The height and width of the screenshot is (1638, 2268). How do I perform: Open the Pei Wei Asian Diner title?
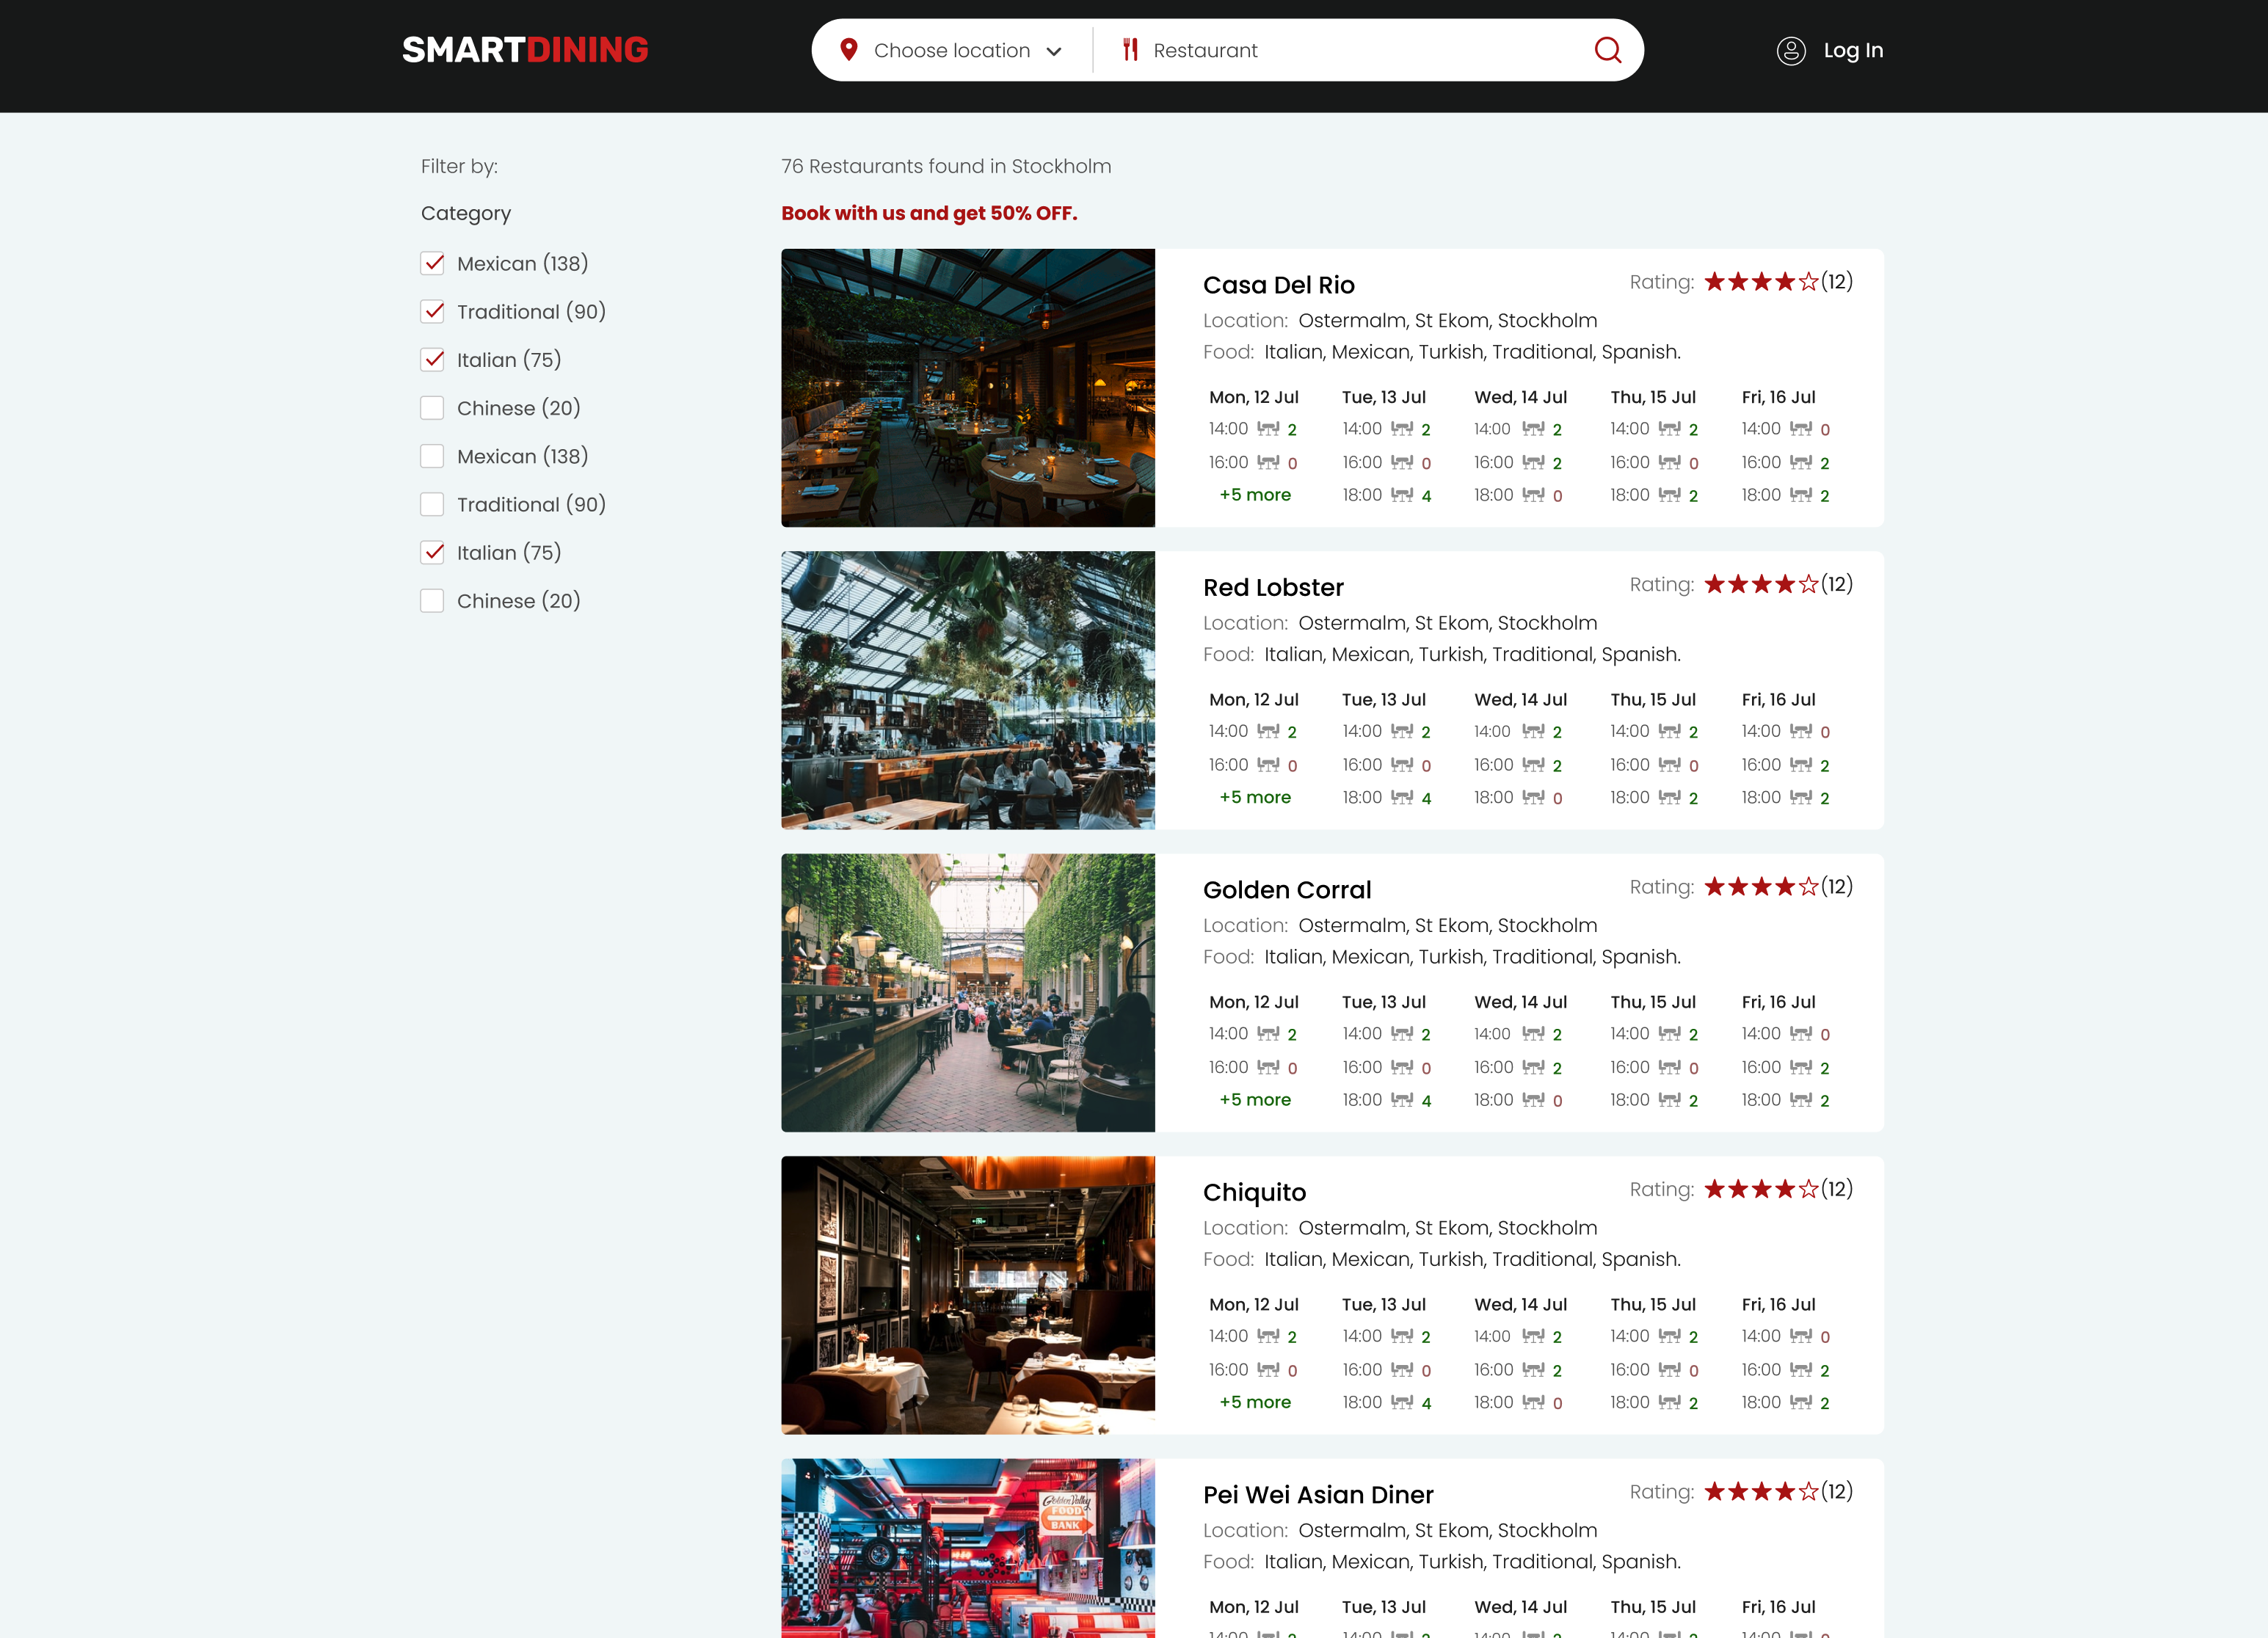tap(1318, 1494)
